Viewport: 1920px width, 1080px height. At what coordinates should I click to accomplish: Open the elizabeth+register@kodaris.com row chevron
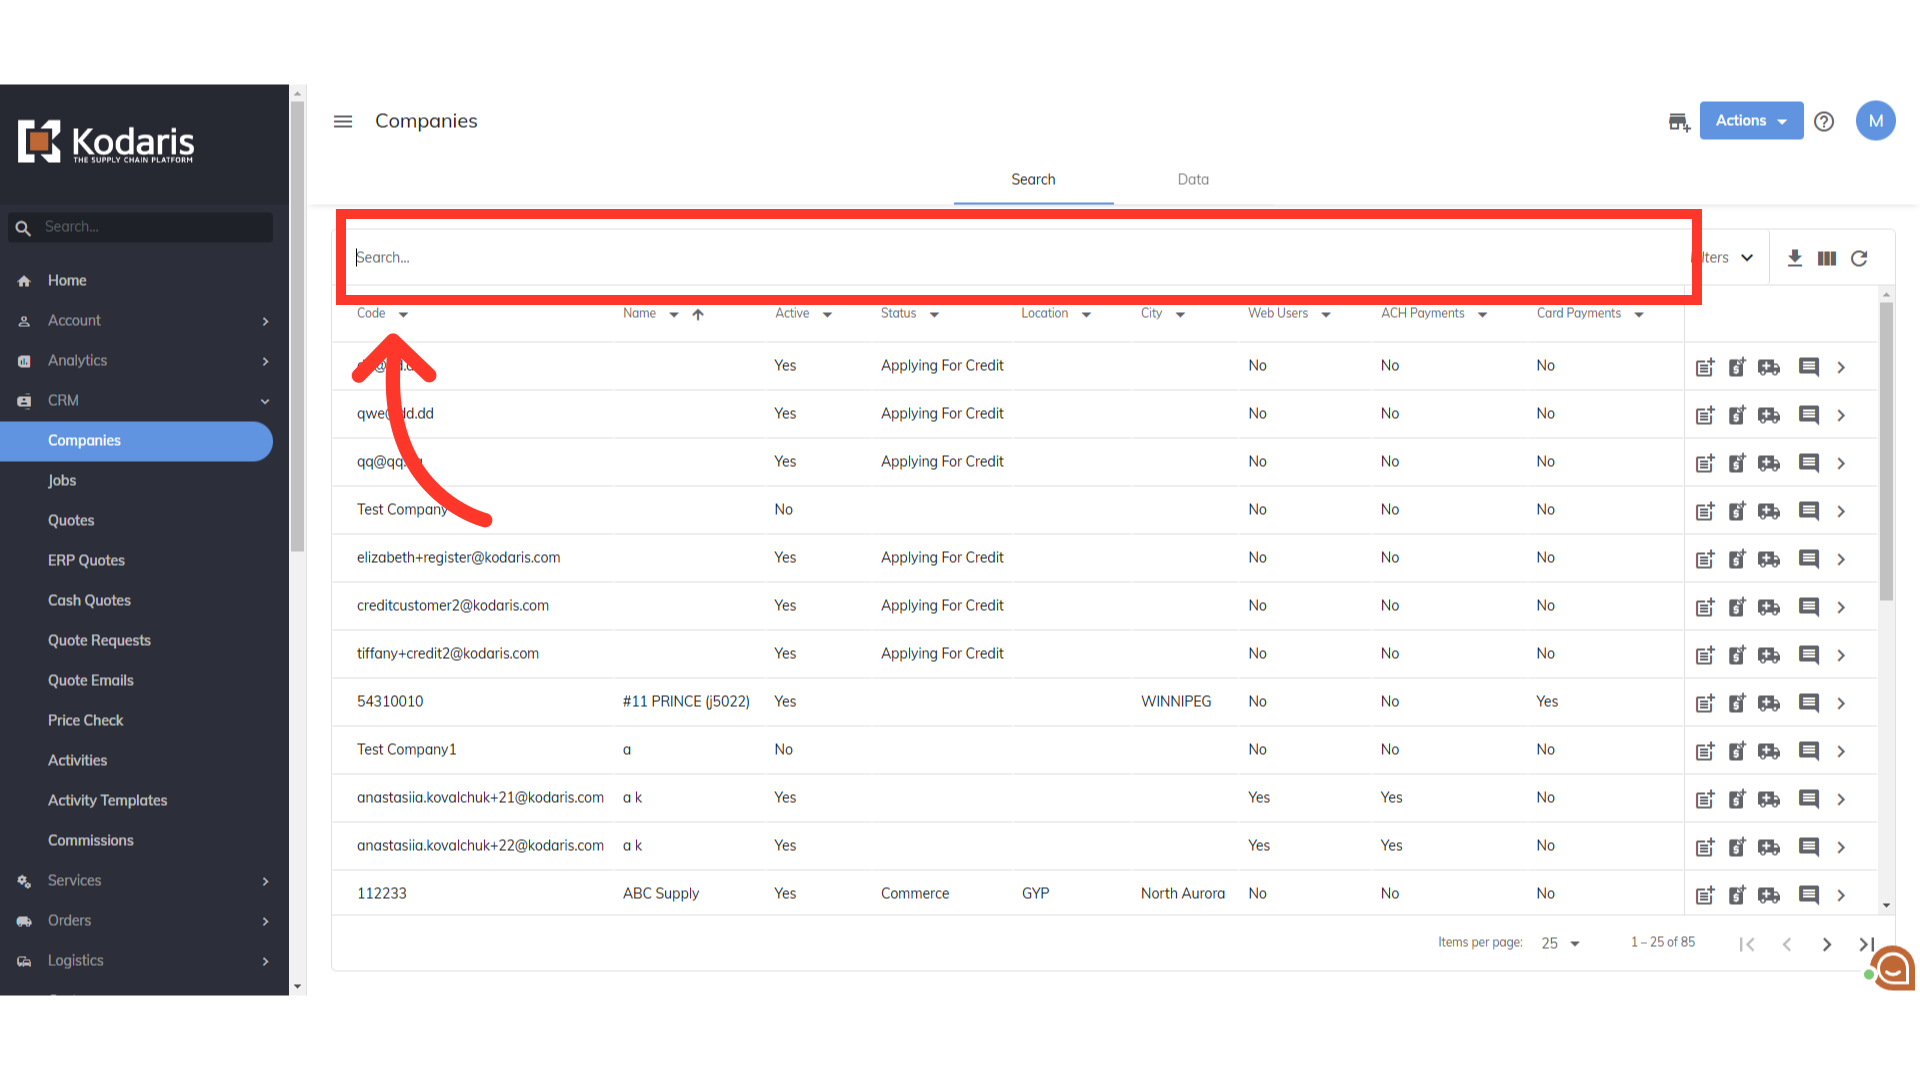(x=1841, y=559)
